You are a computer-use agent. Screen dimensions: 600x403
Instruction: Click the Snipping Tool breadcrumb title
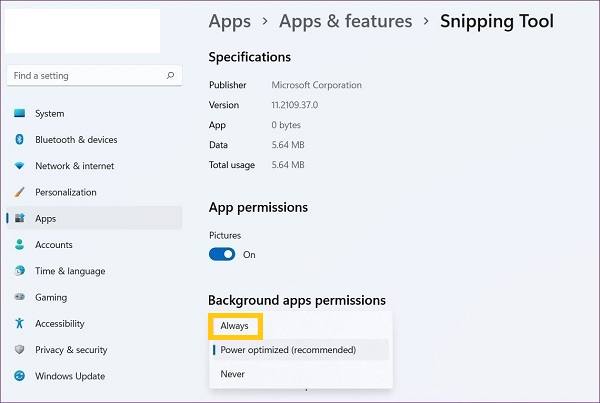pyautogui.click(x=497, y=21)
